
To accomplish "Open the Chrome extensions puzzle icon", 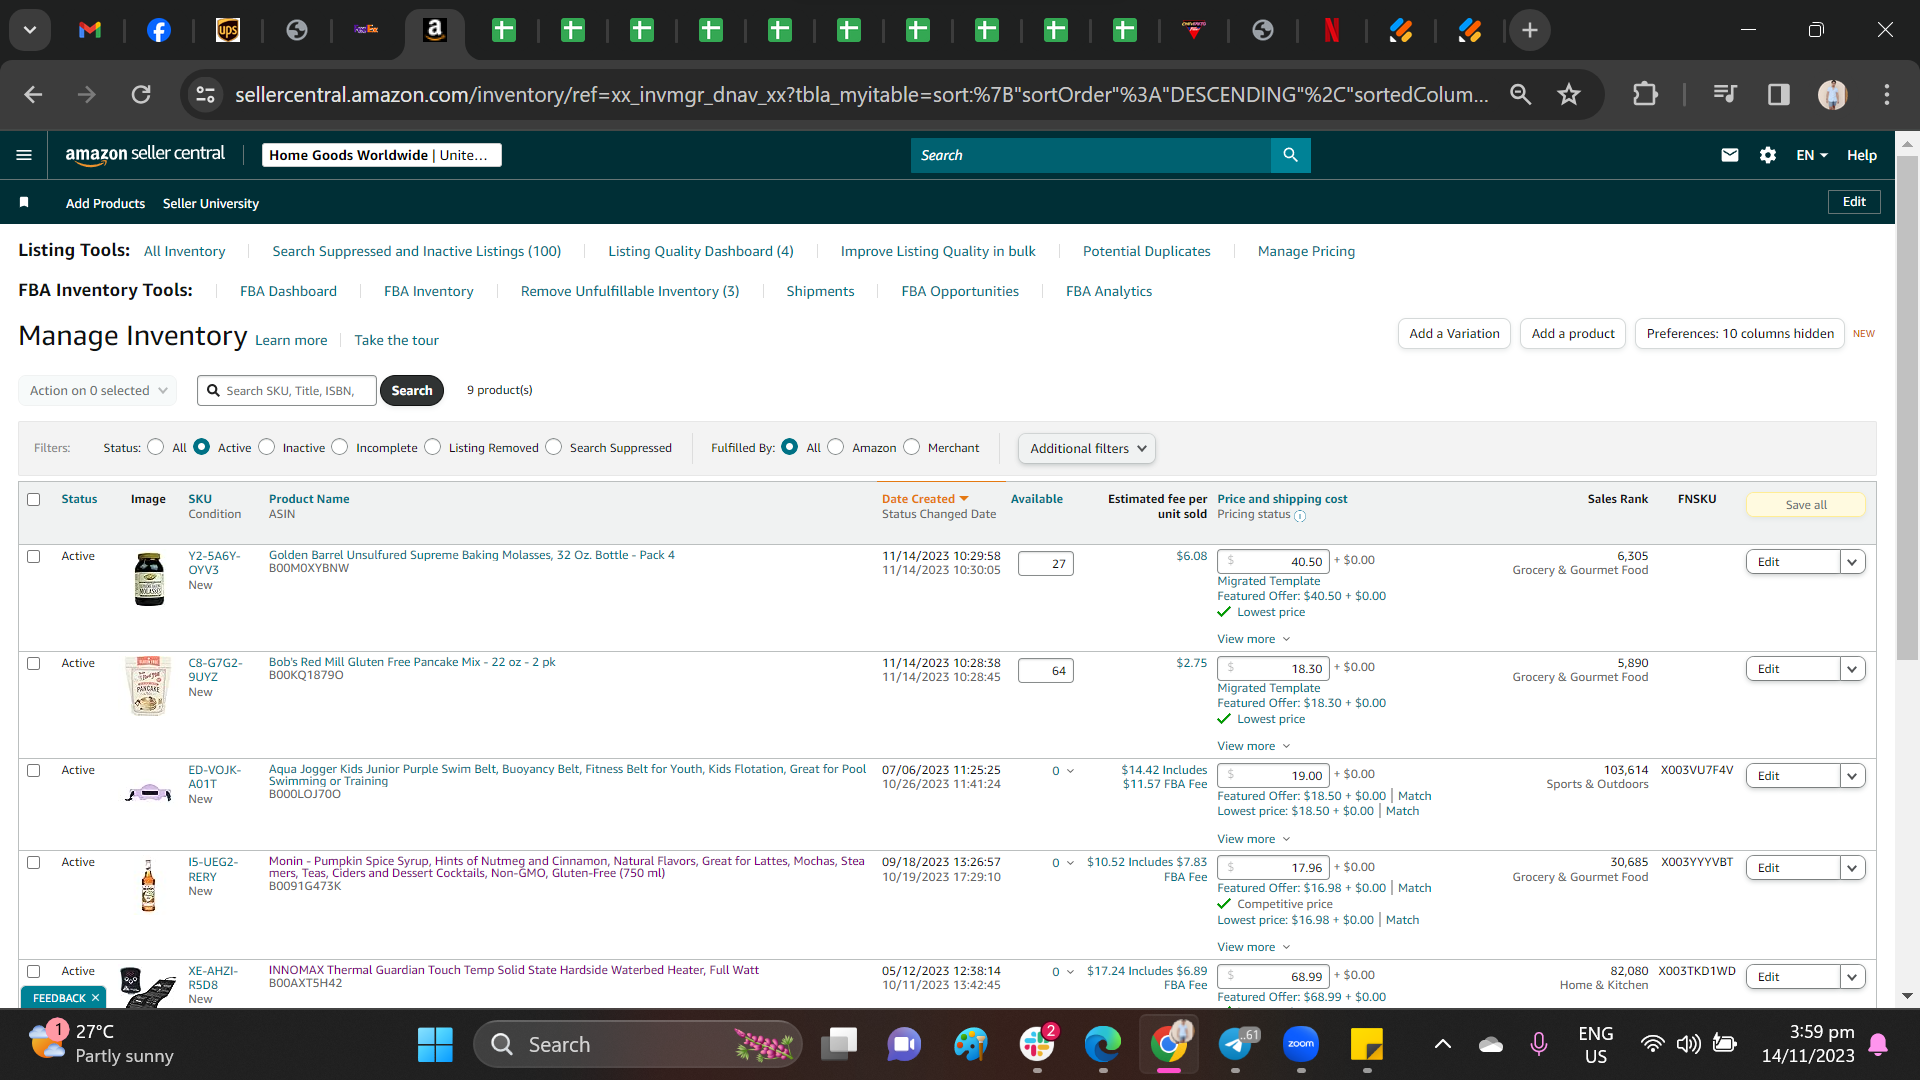I will click(x=1645, y=95).
